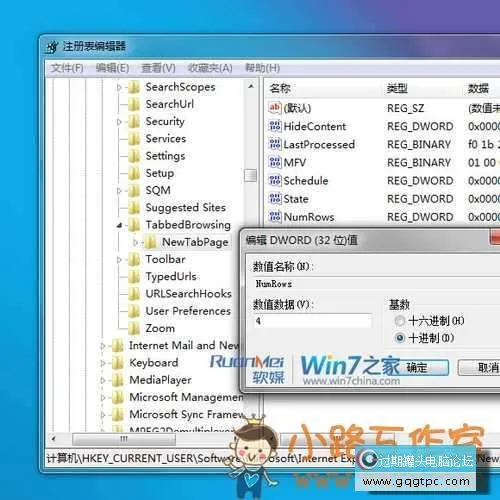Click the 类型 column header

pos(397,88)
